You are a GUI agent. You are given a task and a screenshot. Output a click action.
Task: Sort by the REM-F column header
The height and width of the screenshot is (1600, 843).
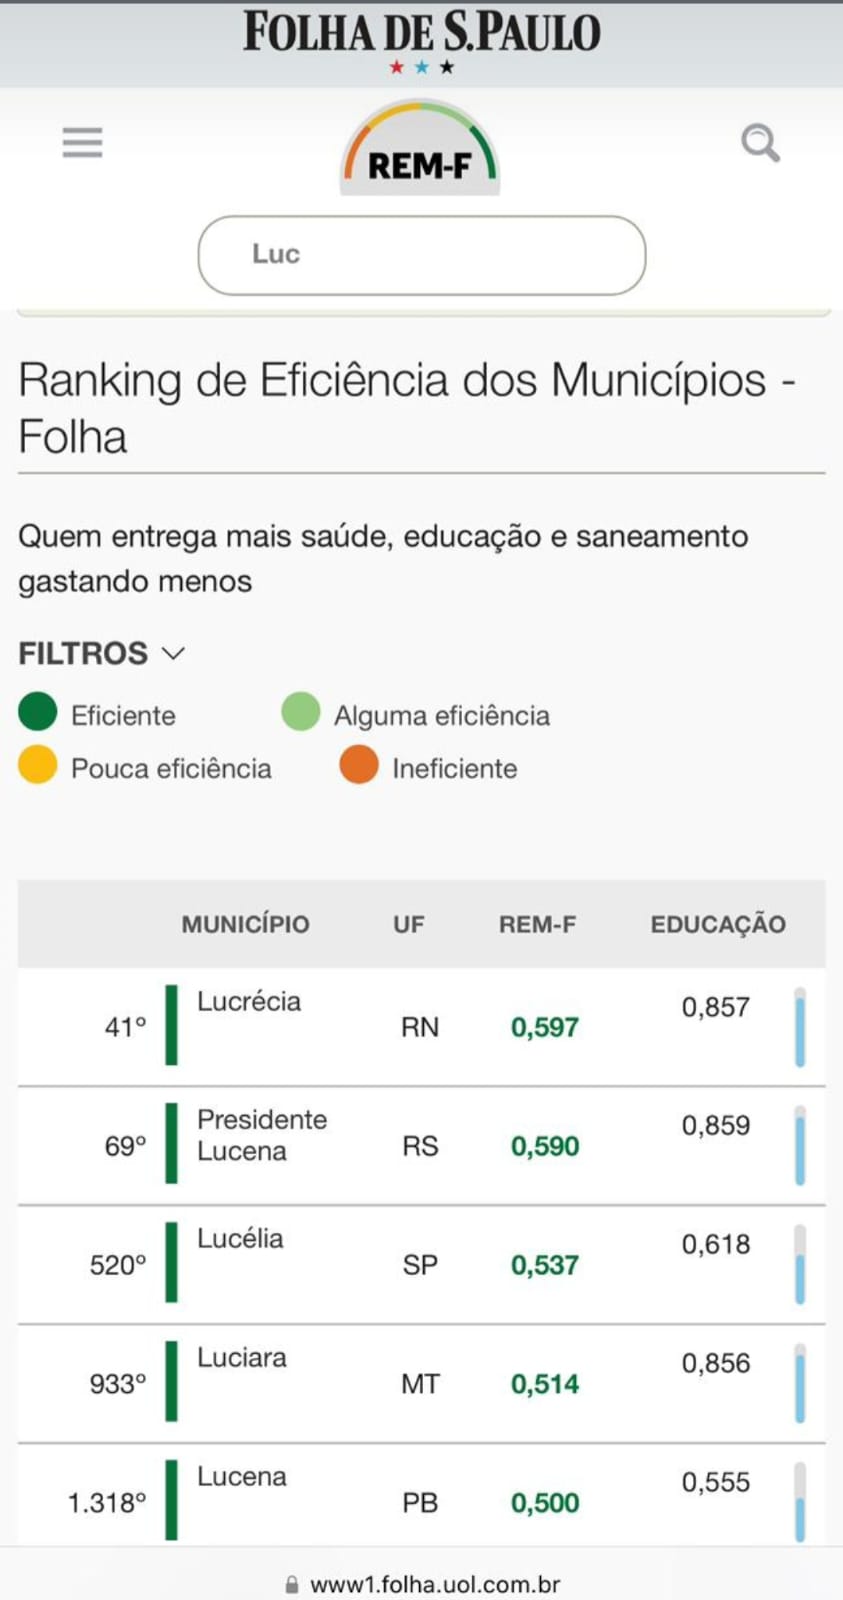click(537, 924)
